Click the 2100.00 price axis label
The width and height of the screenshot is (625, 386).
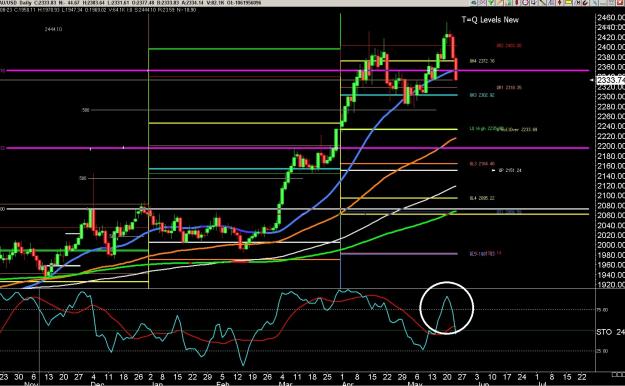coord(610,195)
